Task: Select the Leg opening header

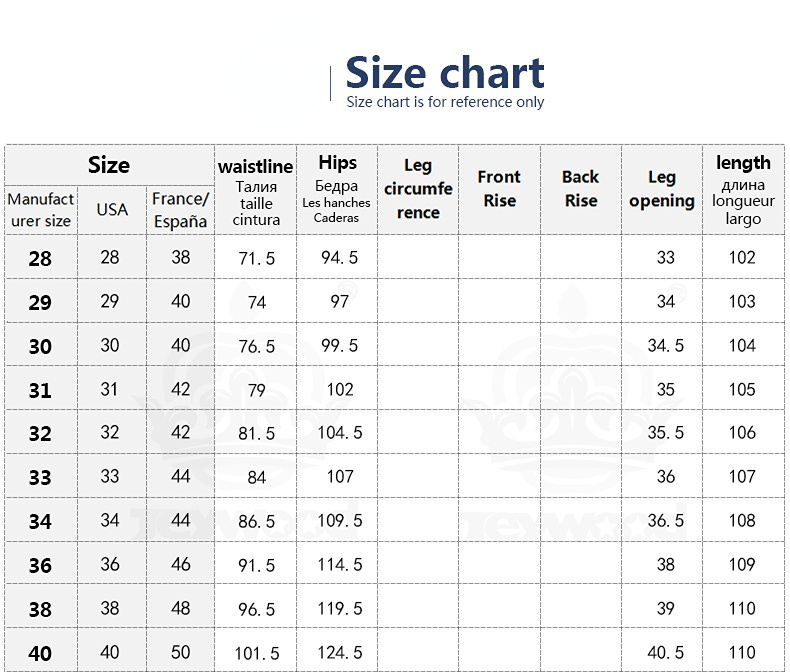Action: click(x=662, y=191)
